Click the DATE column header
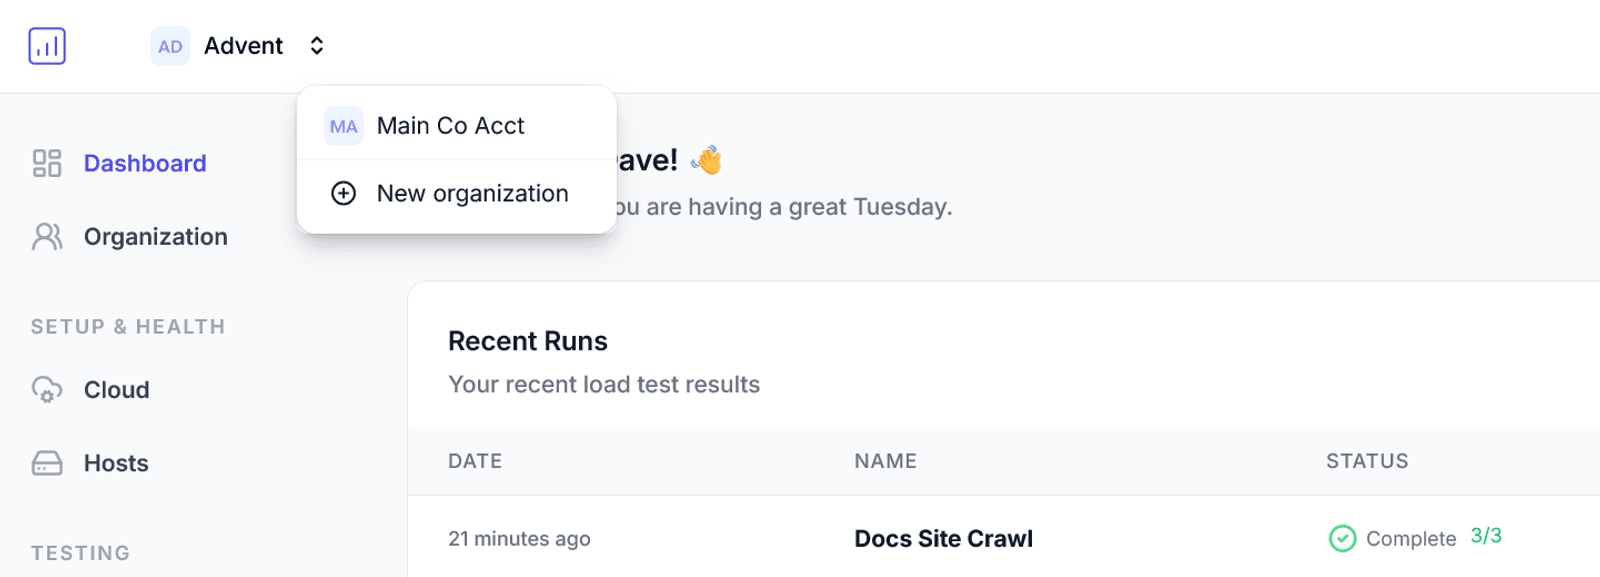The height and width of the screenshot is (577, 1600). click(x=475, y=461)
